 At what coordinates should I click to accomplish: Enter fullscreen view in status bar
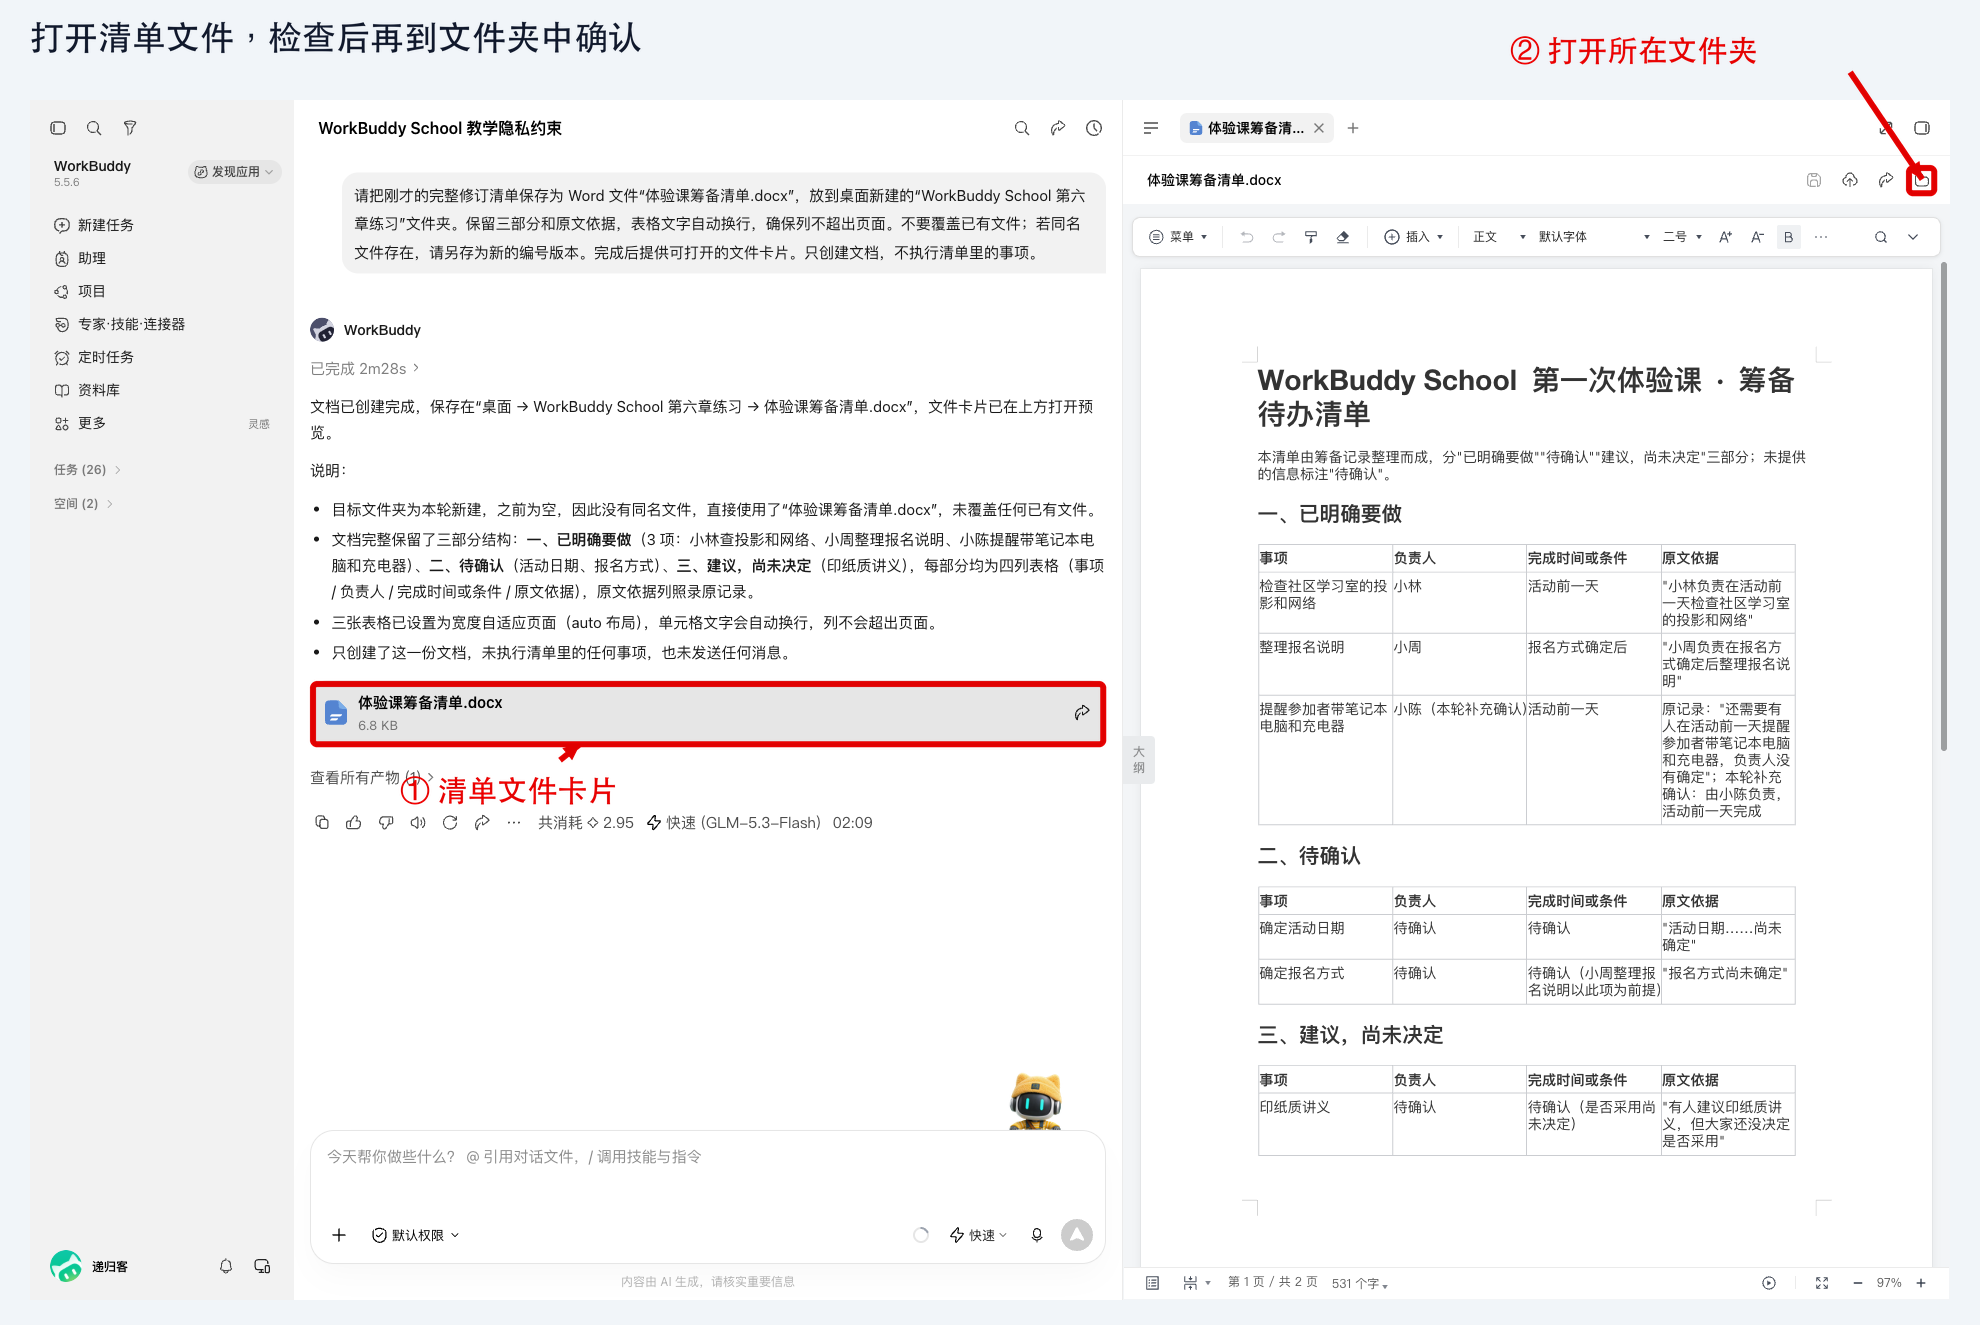click(1822, 1283)
